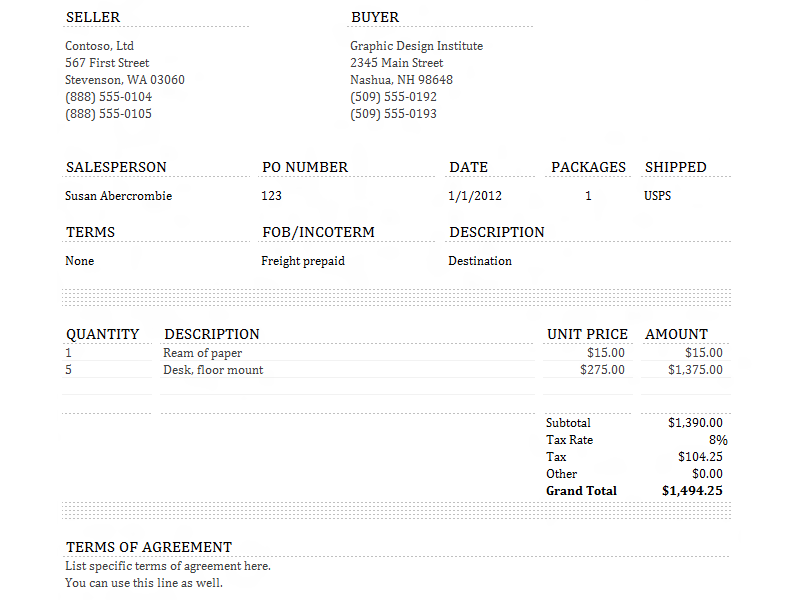Image resolution: width=800 pixels, height=600 pixels.
Task: Click the Terms value None
Action: (80, 261)
